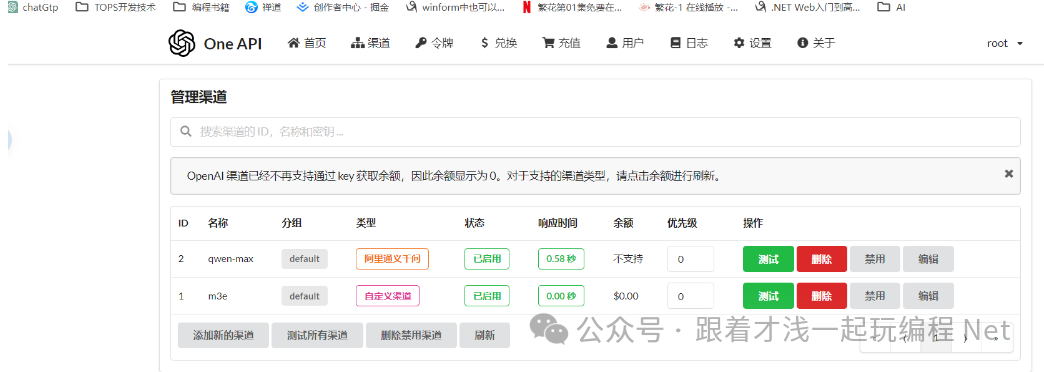Click the magnifier search icon
Viewport: 1044px width, 372px height.
pyautogui.click(x=186, y=132)
